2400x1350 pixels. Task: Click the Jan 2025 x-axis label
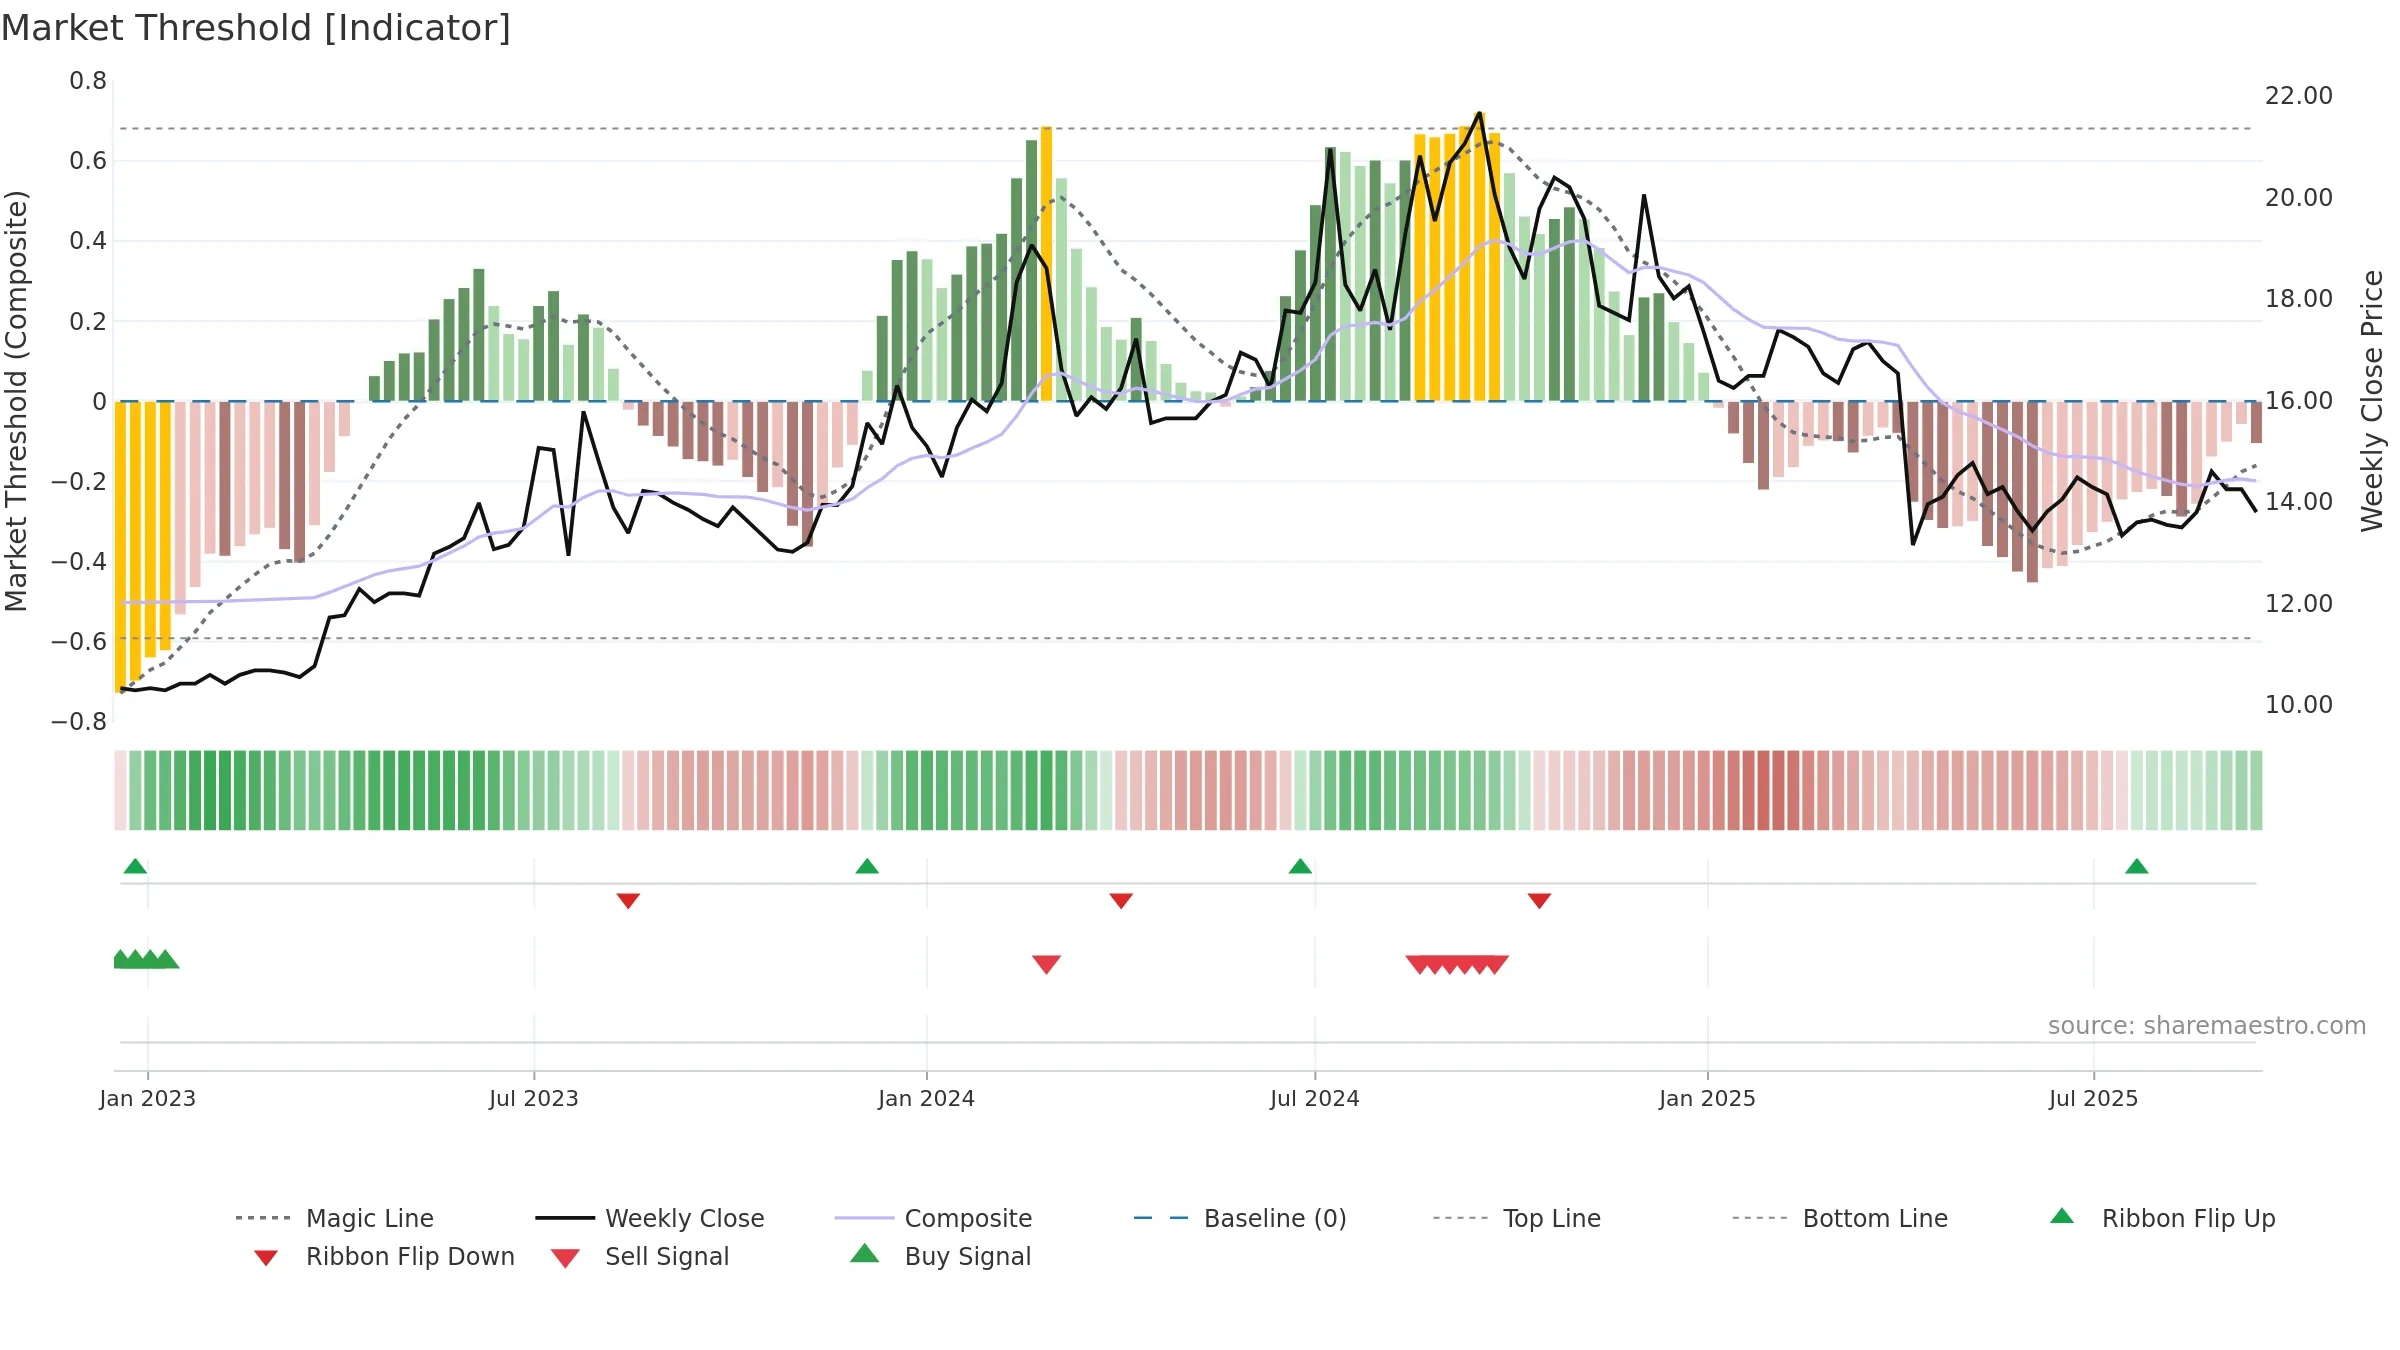1708,1098
